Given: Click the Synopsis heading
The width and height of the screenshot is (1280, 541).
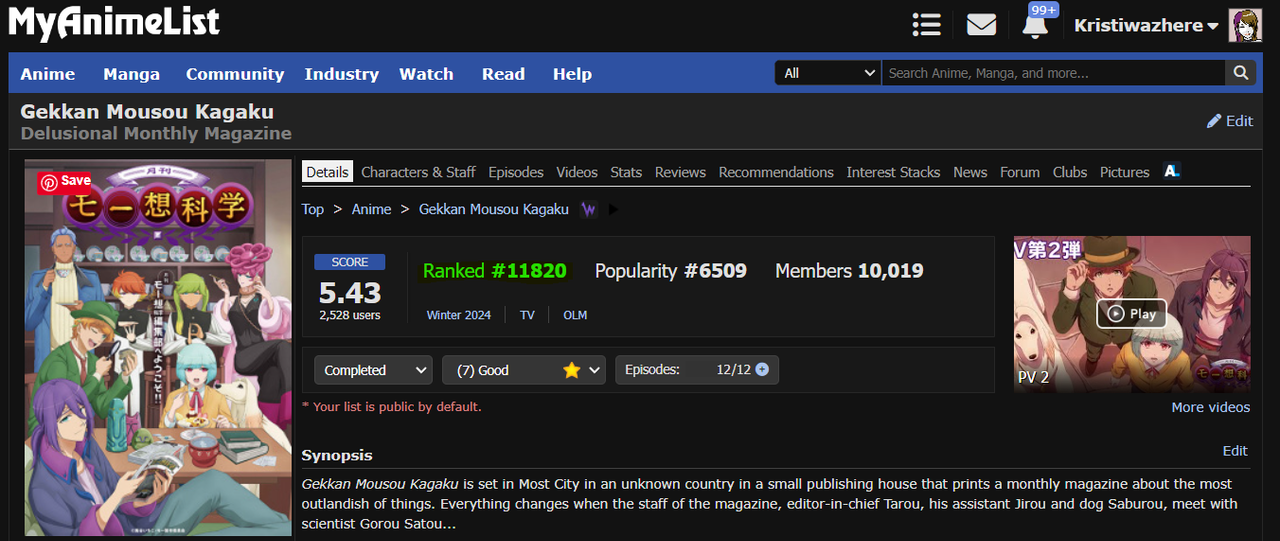Looking at the screenshot, I should pos(337,455).
